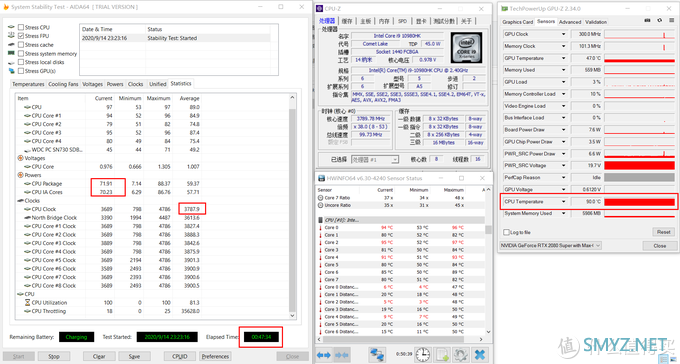Click GPU-Z refresh icon
Image resolution: width=680 pixels, height=364 pixels.
coord(660,20)
